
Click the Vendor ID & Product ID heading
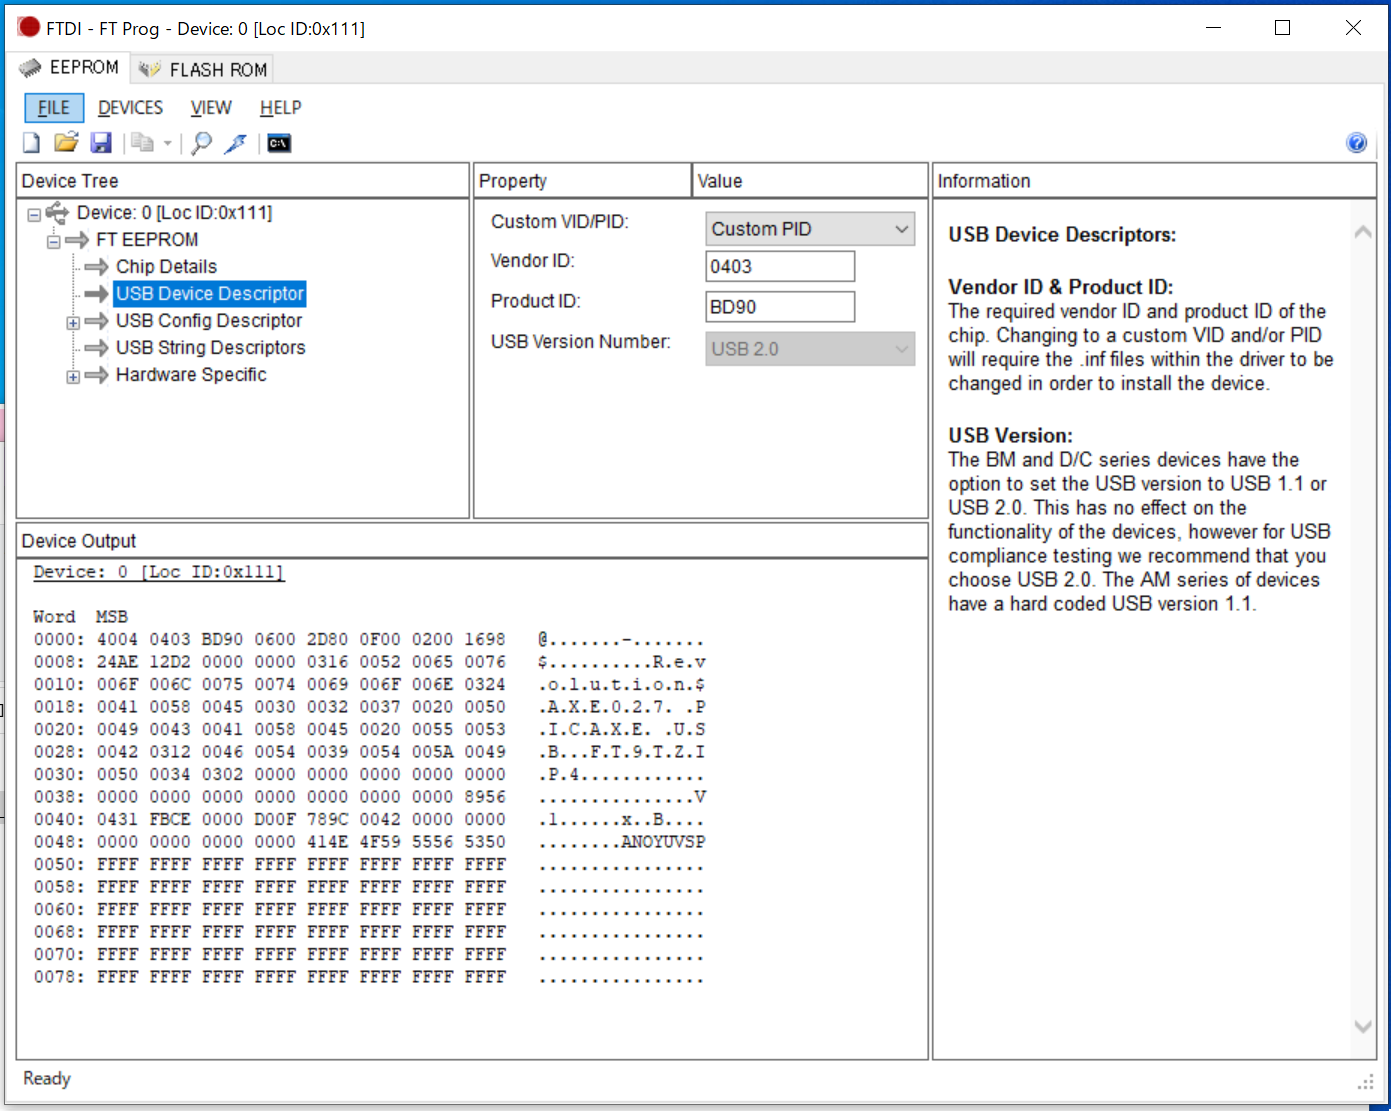[x=1060, y=287]
